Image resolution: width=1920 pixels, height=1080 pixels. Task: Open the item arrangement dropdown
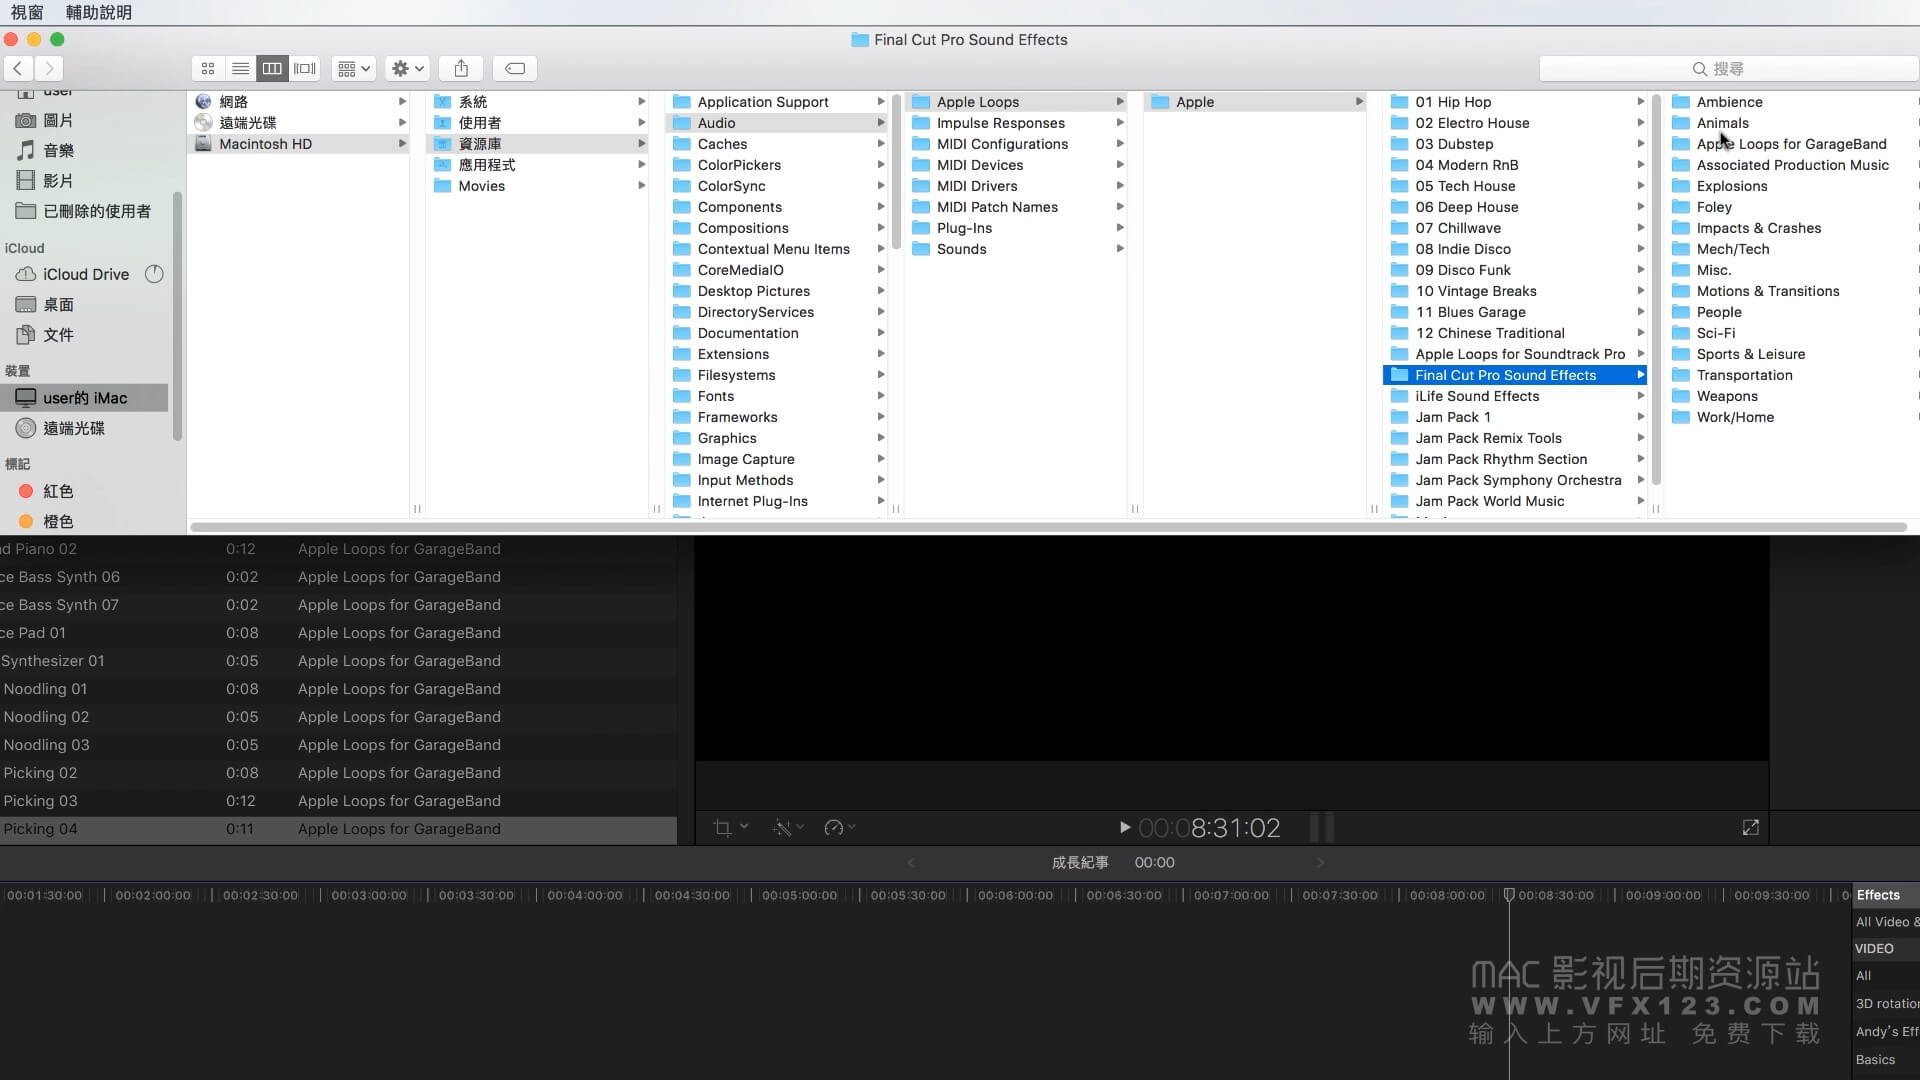pos(354,68)
